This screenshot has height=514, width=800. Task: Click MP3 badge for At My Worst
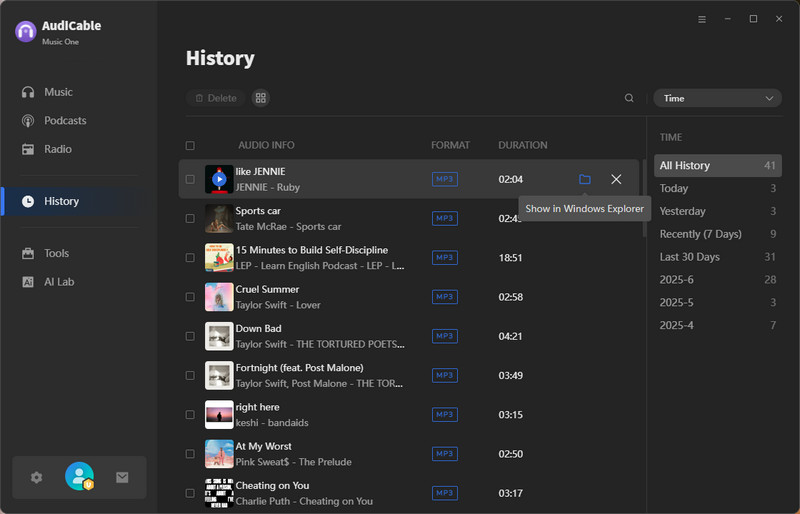pyautogui.click(x=445, y=454)
